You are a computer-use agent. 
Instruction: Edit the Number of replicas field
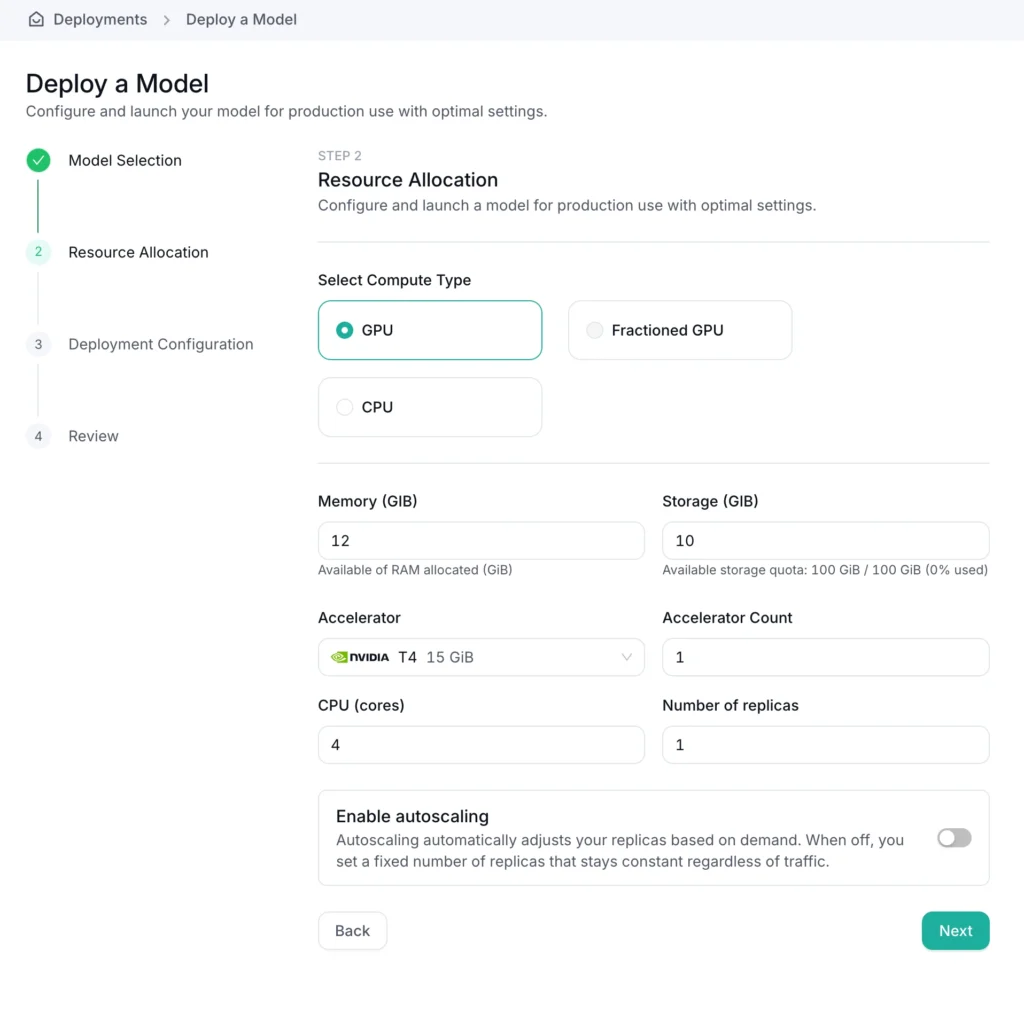(x=825, y=745)
